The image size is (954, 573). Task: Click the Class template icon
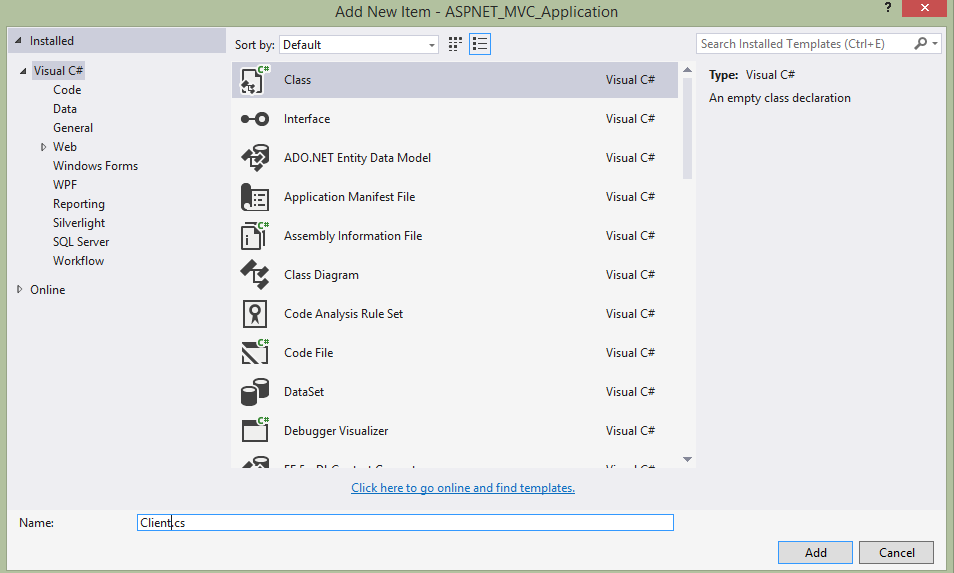coord(255,80)
